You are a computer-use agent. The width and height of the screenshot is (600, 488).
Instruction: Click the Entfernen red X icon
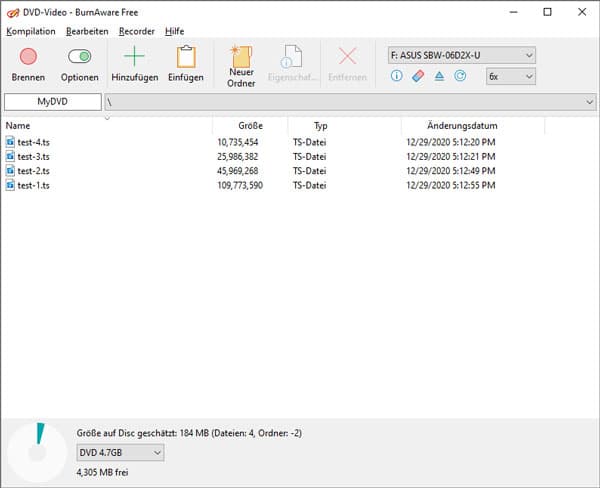[x=347, y=56]
